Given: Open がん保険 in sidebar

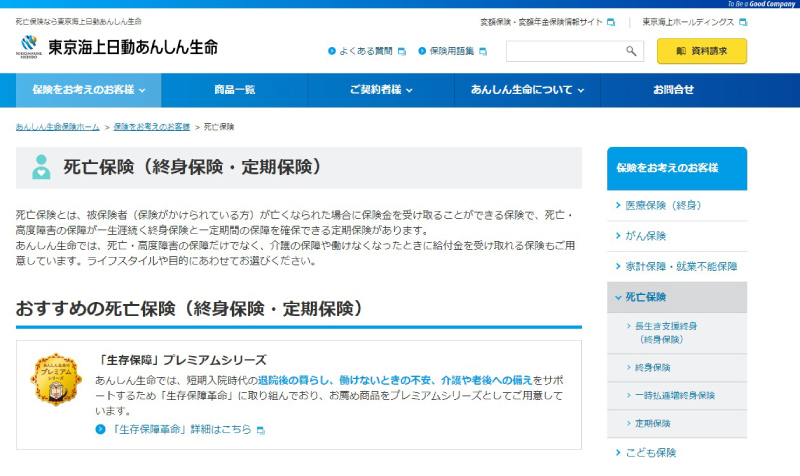Looking at the screenshot, I should pos(677,236).
